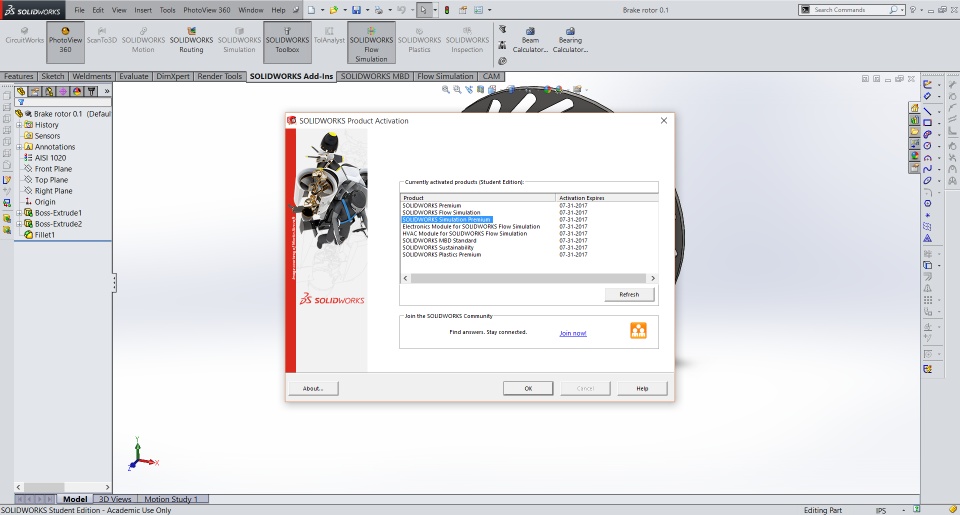Click the About button in the dialog
This screenshot has height=515, width=960.
[x=313, y=388]
